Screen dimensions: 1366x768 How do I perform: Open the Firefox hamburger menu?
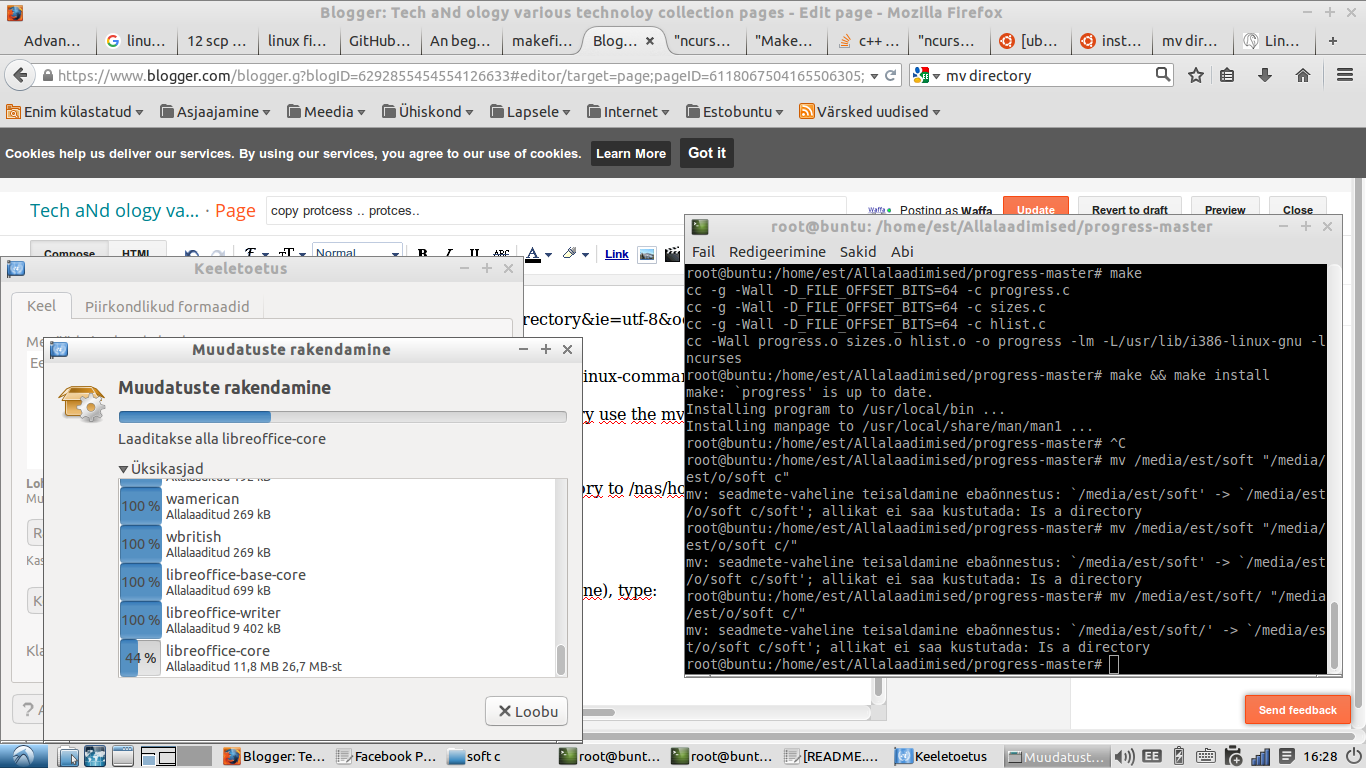point(1344,75)
